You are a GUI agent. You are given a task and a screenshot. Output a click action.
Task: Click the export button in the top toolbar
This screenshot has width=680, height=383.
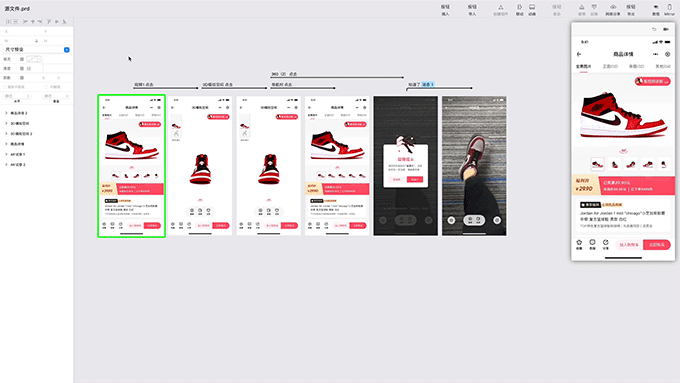pyautogui.click(x=631, y=10)
